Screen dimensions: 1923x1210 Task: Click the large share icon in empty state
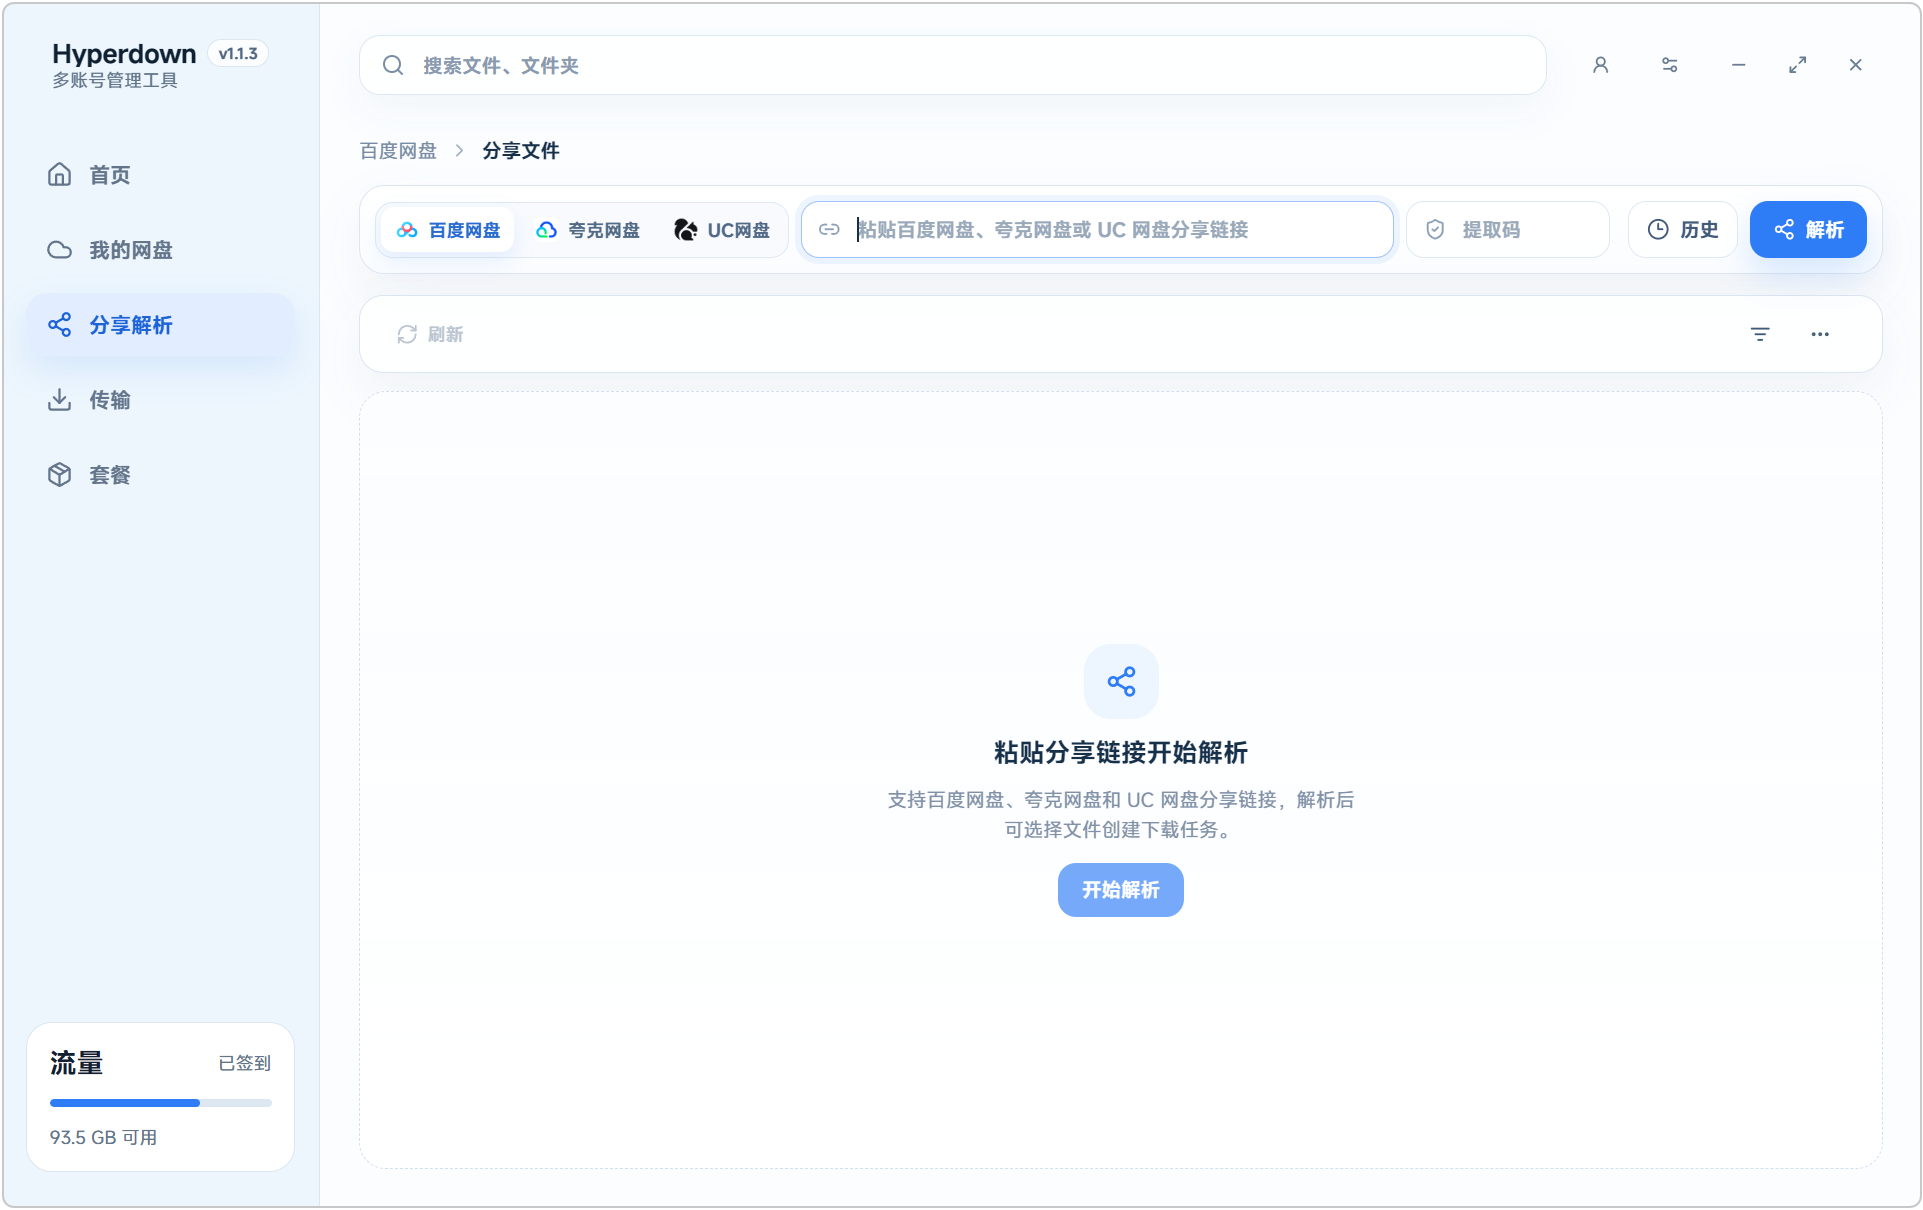(x=1121, y=682)
